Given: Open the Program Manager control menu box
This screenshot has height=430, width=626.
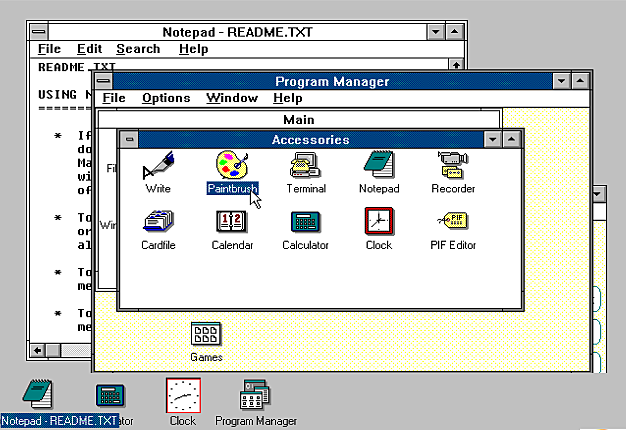Looking at the screenshot, I should click(104, 81).
